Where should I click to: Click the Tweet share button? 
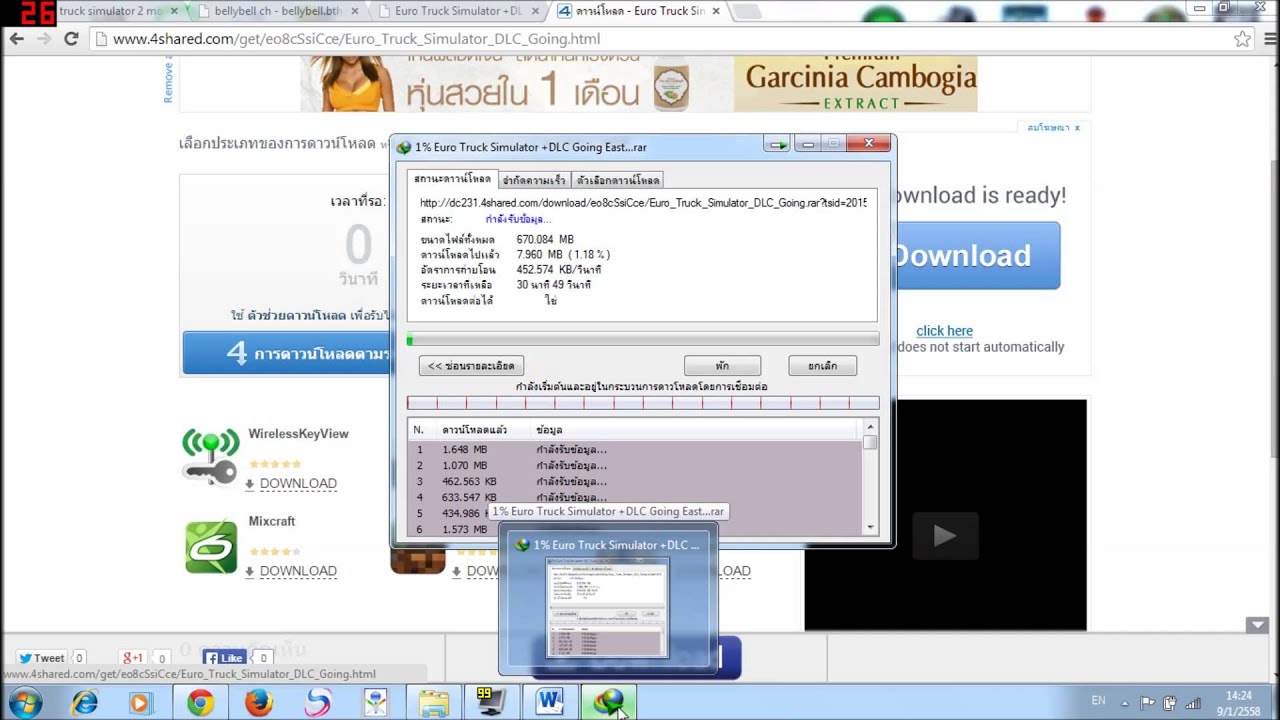(x=41, y=658)
